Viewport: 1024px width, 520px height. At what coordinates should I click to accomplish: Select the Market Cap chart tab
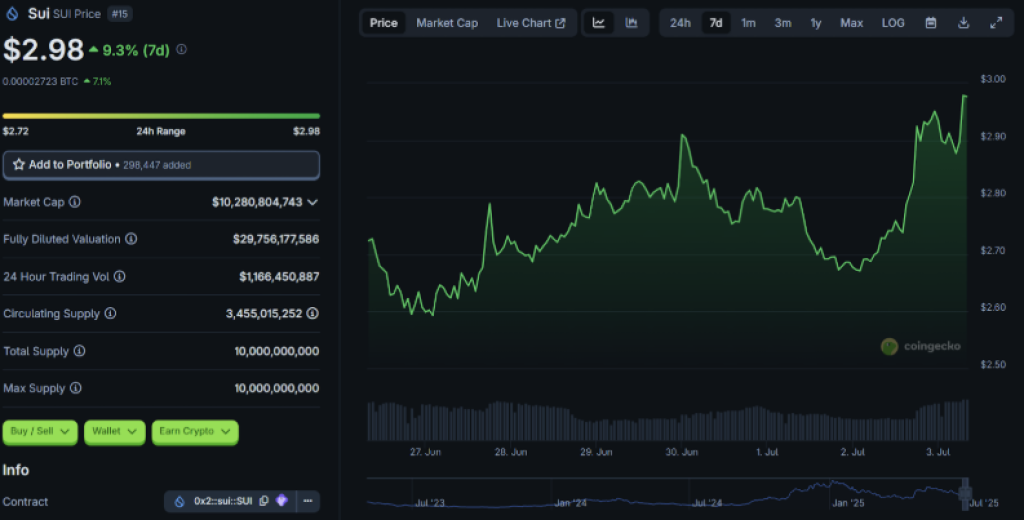[x=447, y=23]
